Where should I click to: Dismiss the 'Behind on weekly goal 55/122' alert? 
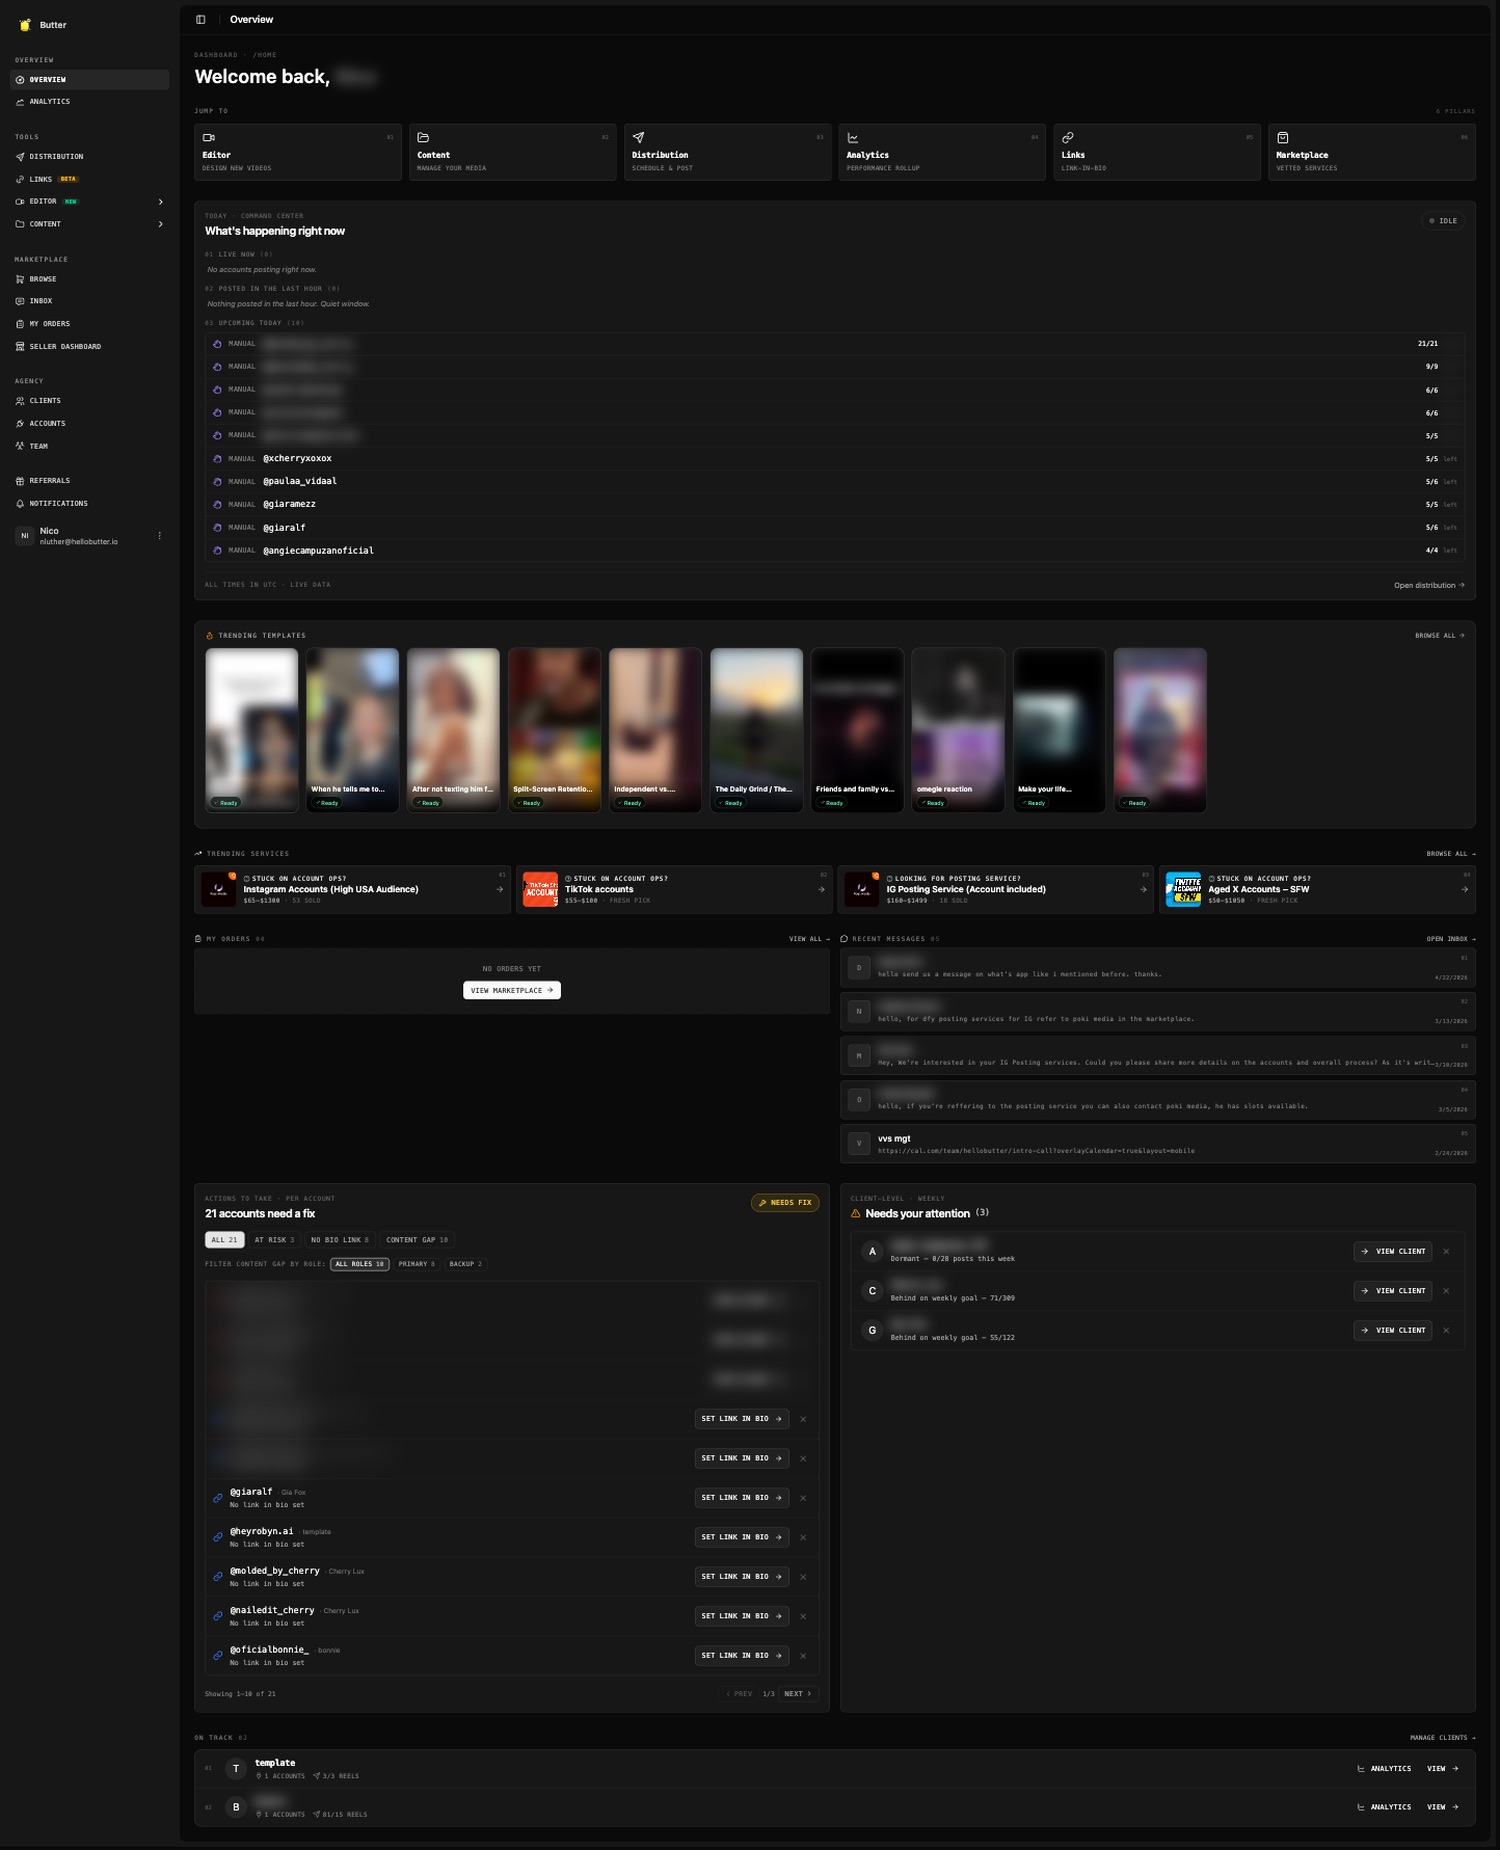click(x=1446, y=1331)
